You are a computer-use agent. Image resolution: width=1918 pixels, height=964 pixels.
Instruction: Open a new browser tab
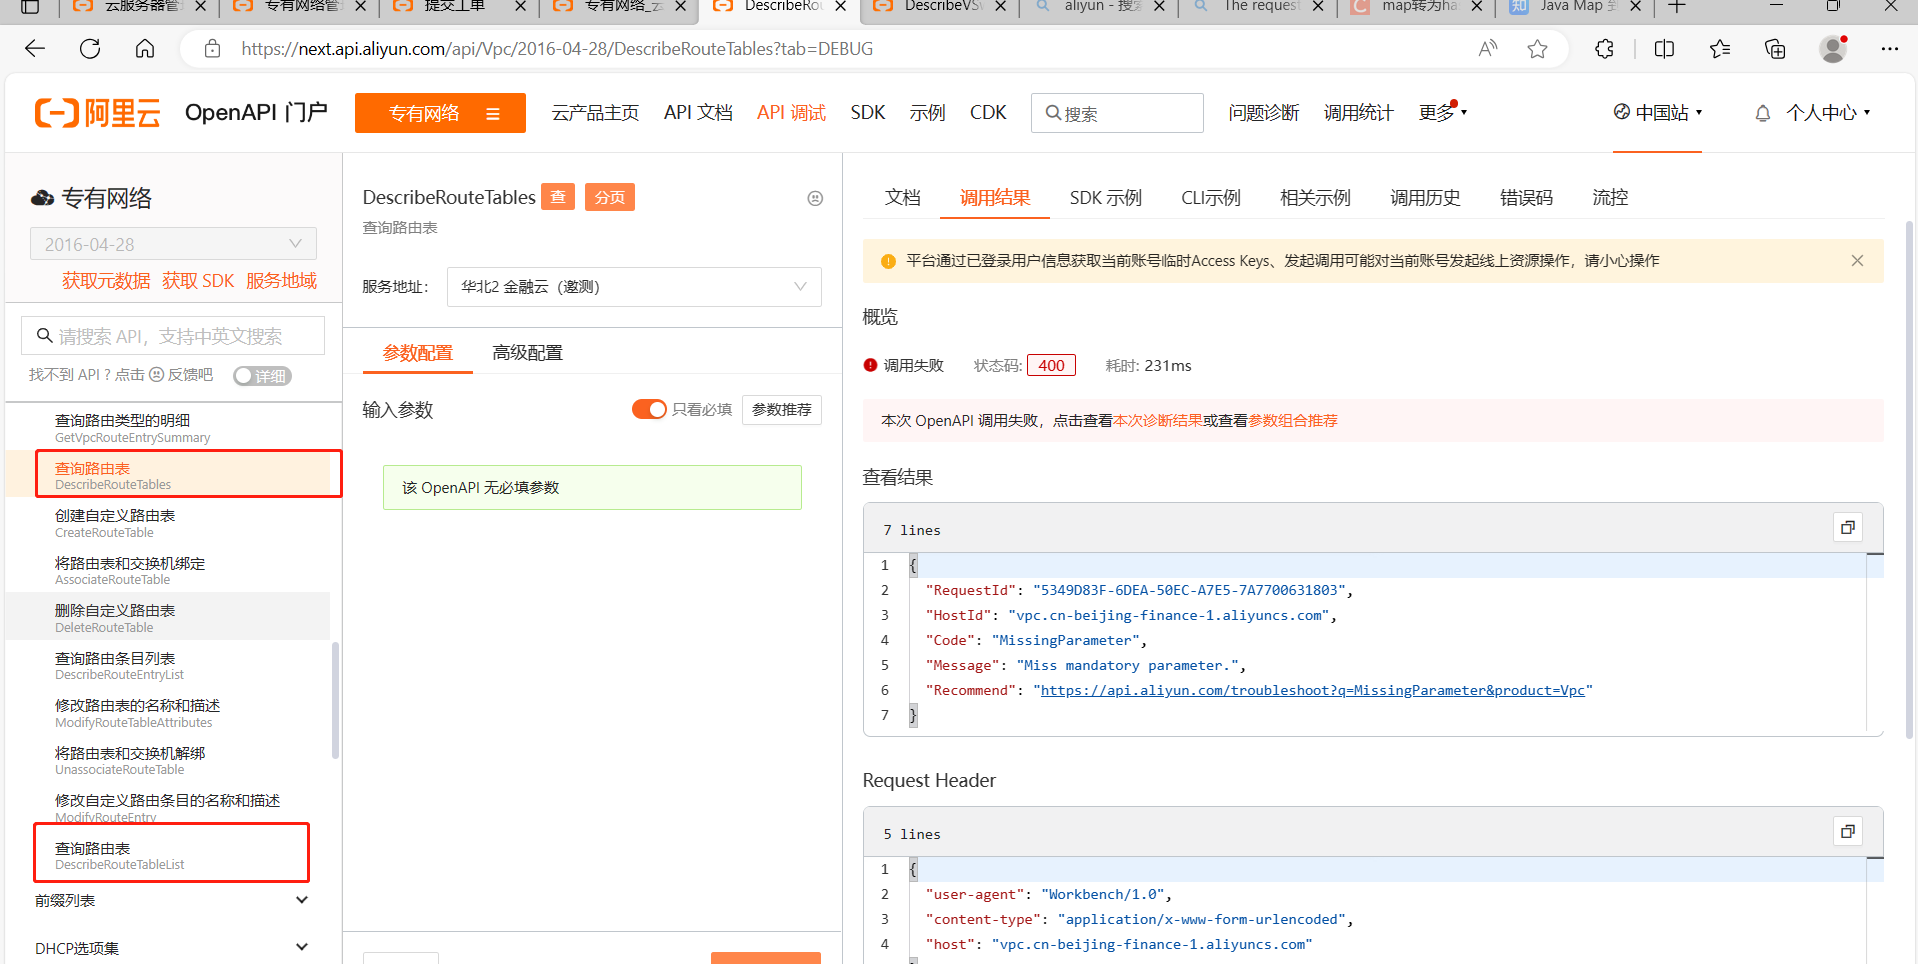pos(1677,6)
